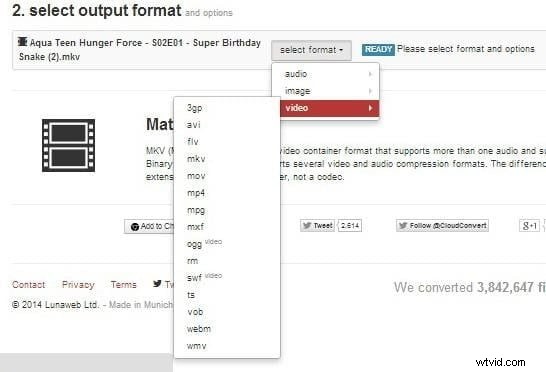This screenshot has height=372, width=546.
Task: Click the Tweet button
Action: point(317,226)
